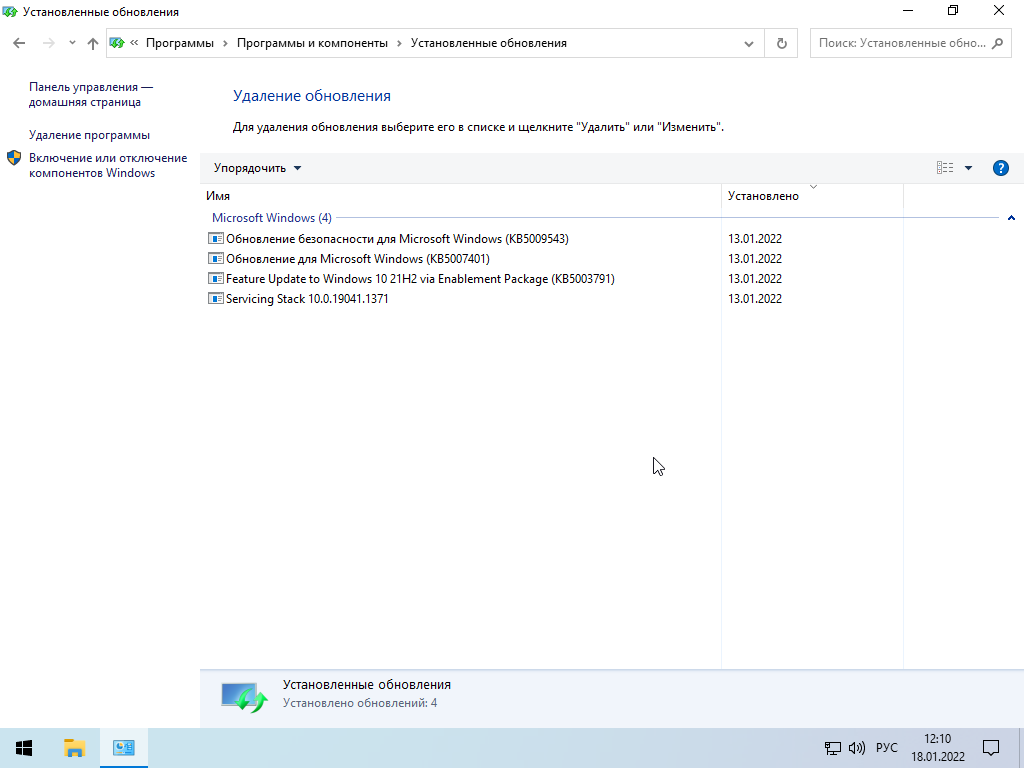The height and width of the screenshot is (768, 1024).
Task: Open the volume tray icon
Action: [857, 748]
